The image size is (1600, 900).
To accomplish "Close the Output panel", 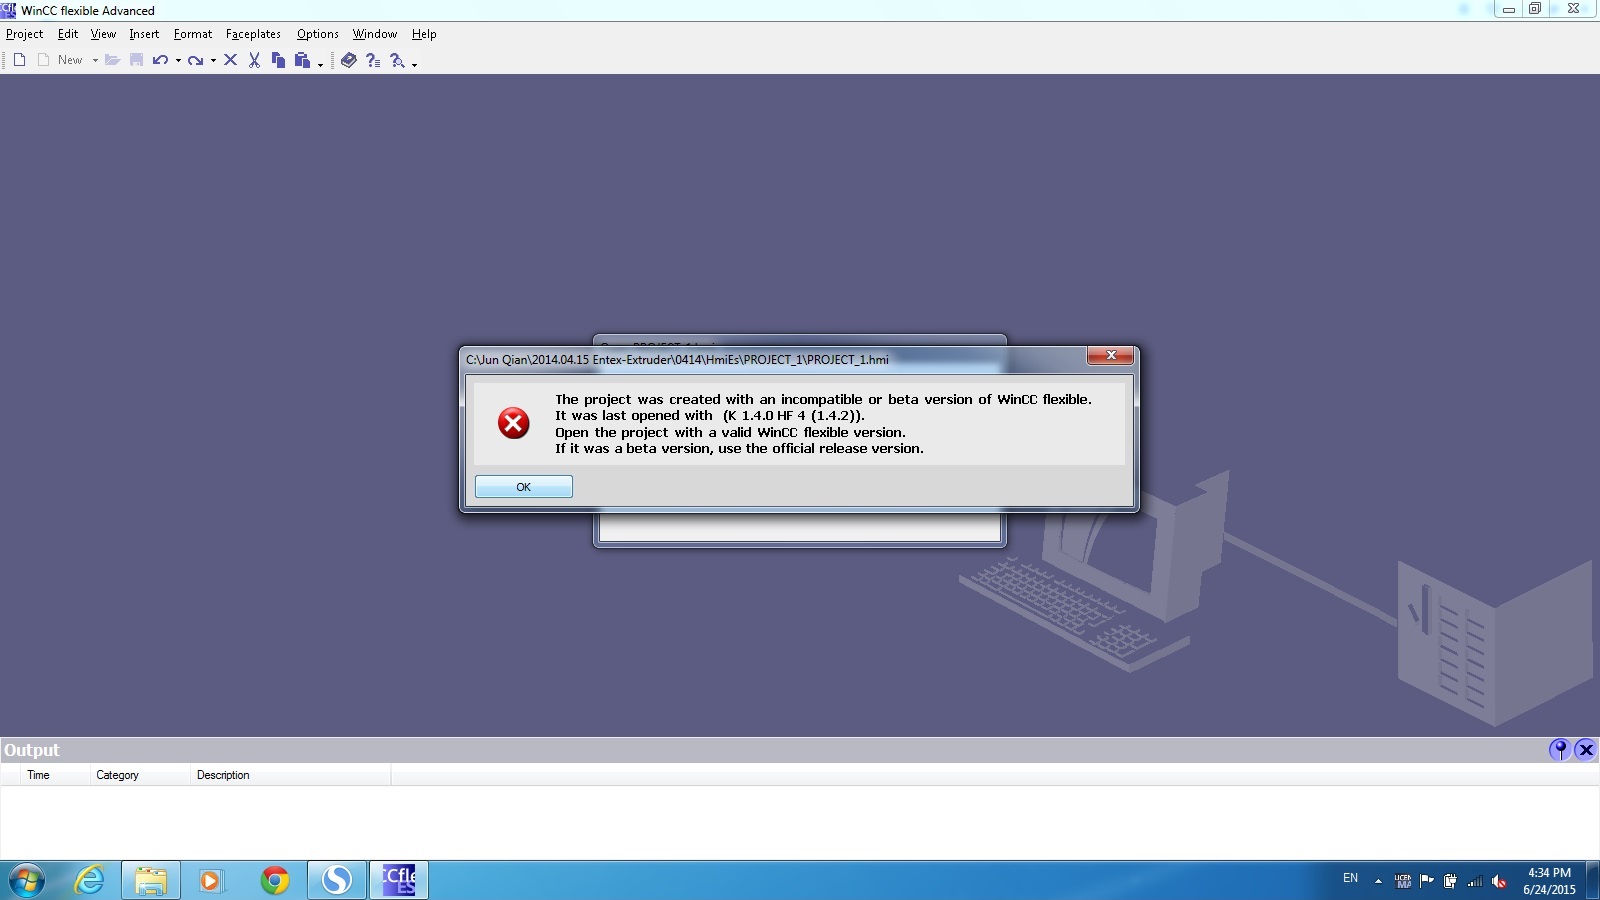I will [x=1585, y=750].
